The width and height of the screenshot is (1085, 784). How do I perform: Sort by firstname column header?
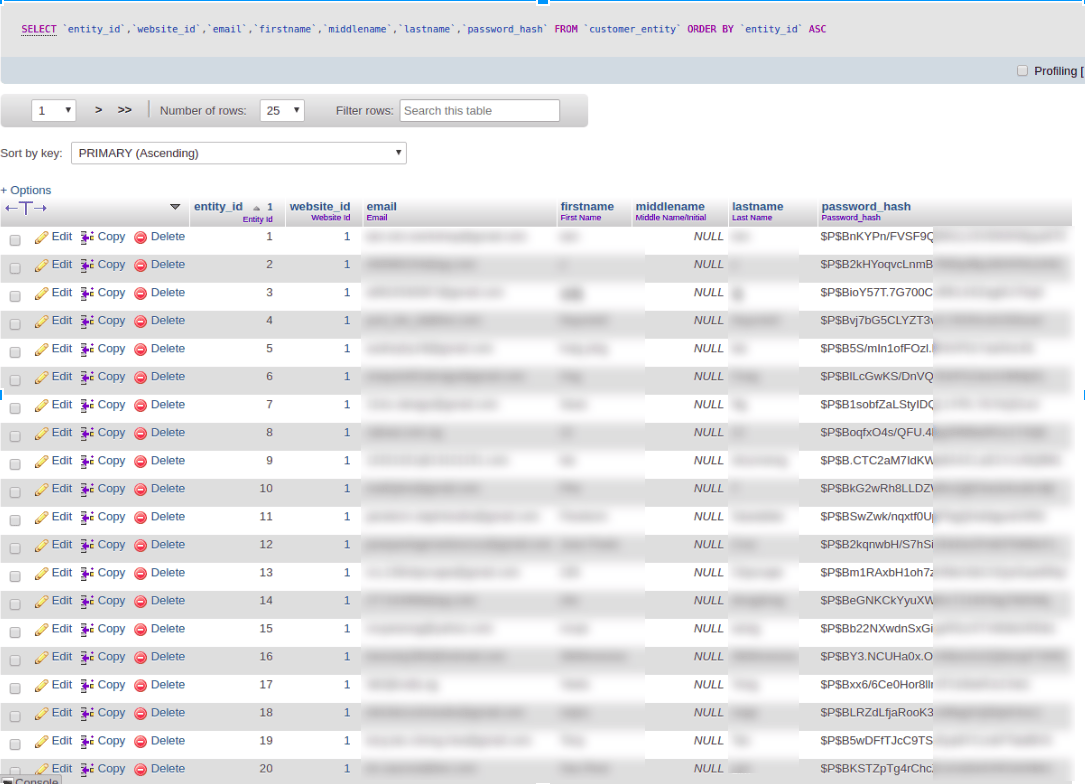pos(587,206)
